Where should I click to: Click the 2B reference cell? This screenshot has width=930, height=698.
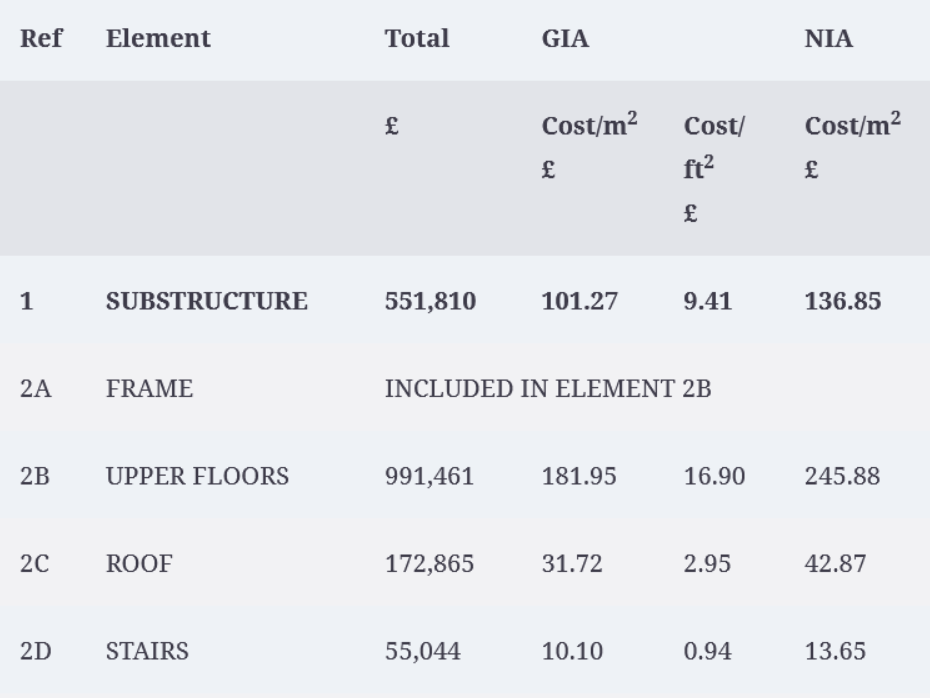point(35,476)
